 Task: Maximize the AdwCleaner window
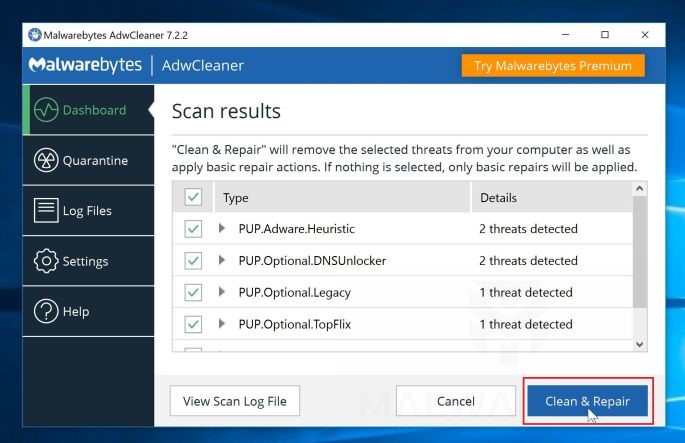pos(605,35)
